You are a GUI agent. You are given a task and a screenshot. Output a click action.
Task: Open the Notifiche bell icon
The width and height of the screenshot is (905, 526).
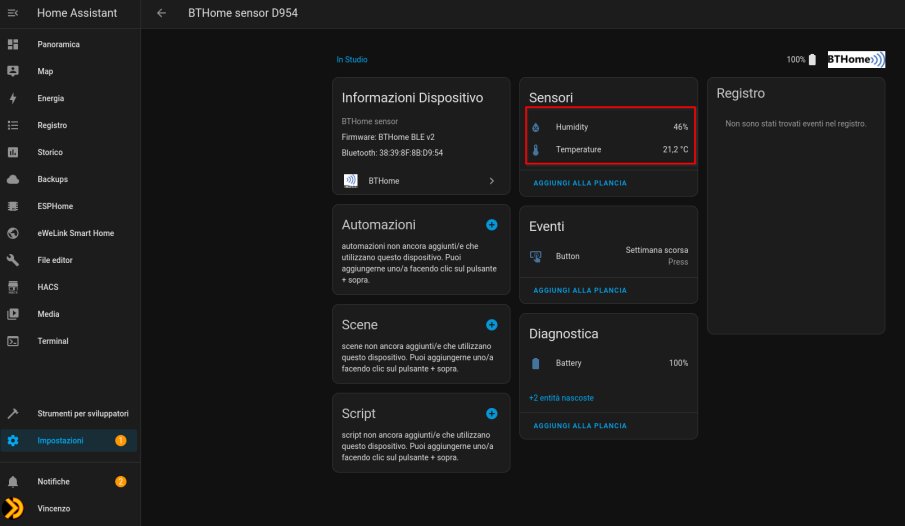click(x=13, y=482)
